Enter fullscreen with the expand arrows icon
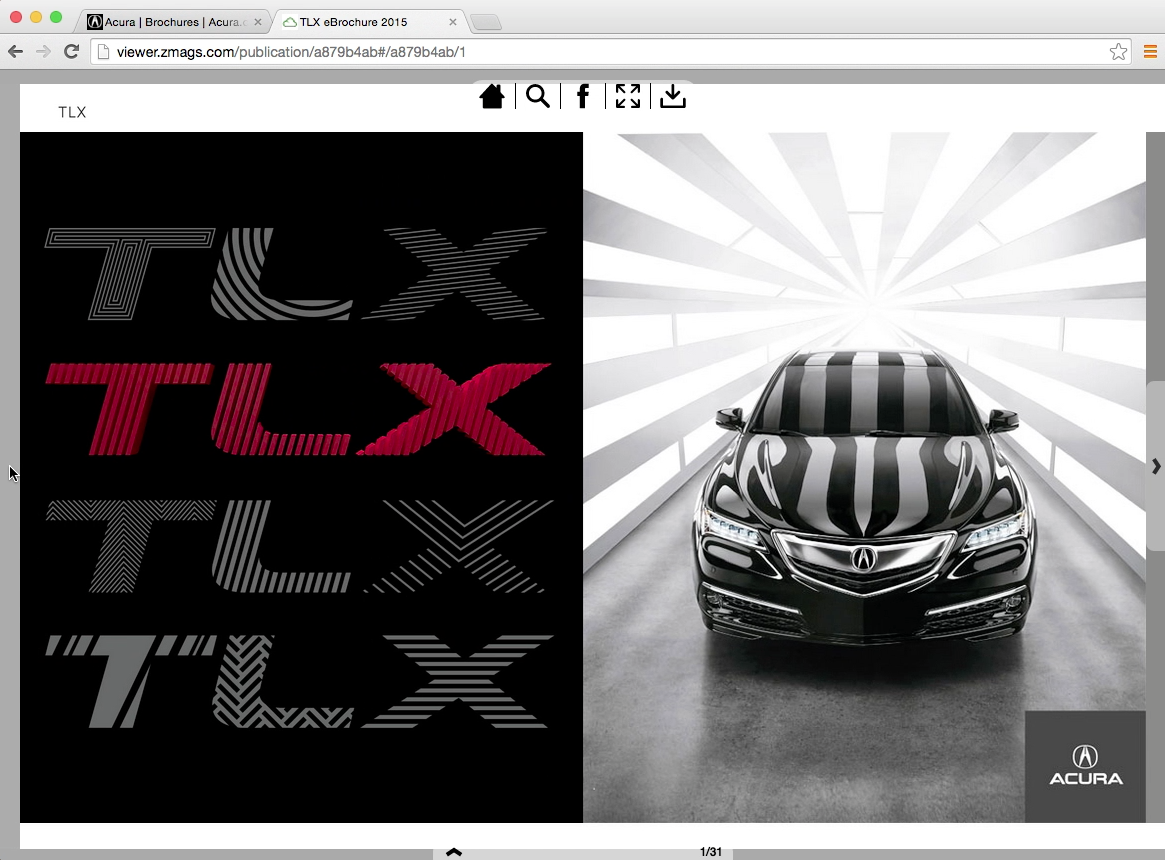Image resolution: width=1165 pixels, height=860 pixels. click(x=628, y=96)
